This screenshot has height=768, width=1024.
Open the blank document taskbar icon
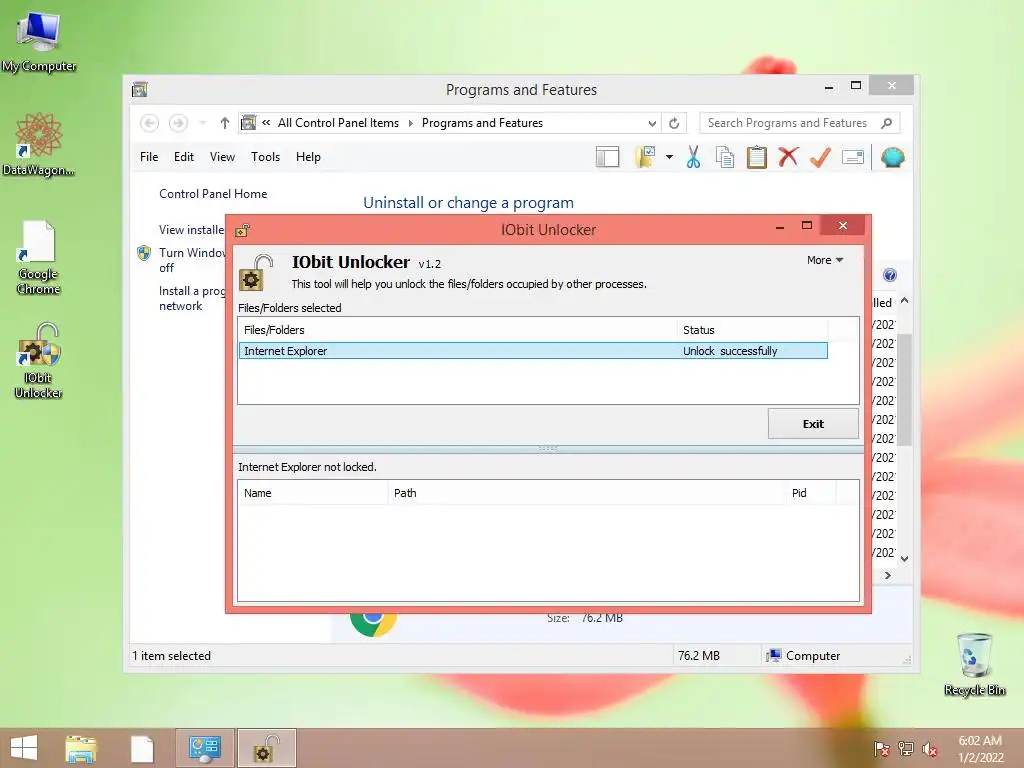coord(142,748)
